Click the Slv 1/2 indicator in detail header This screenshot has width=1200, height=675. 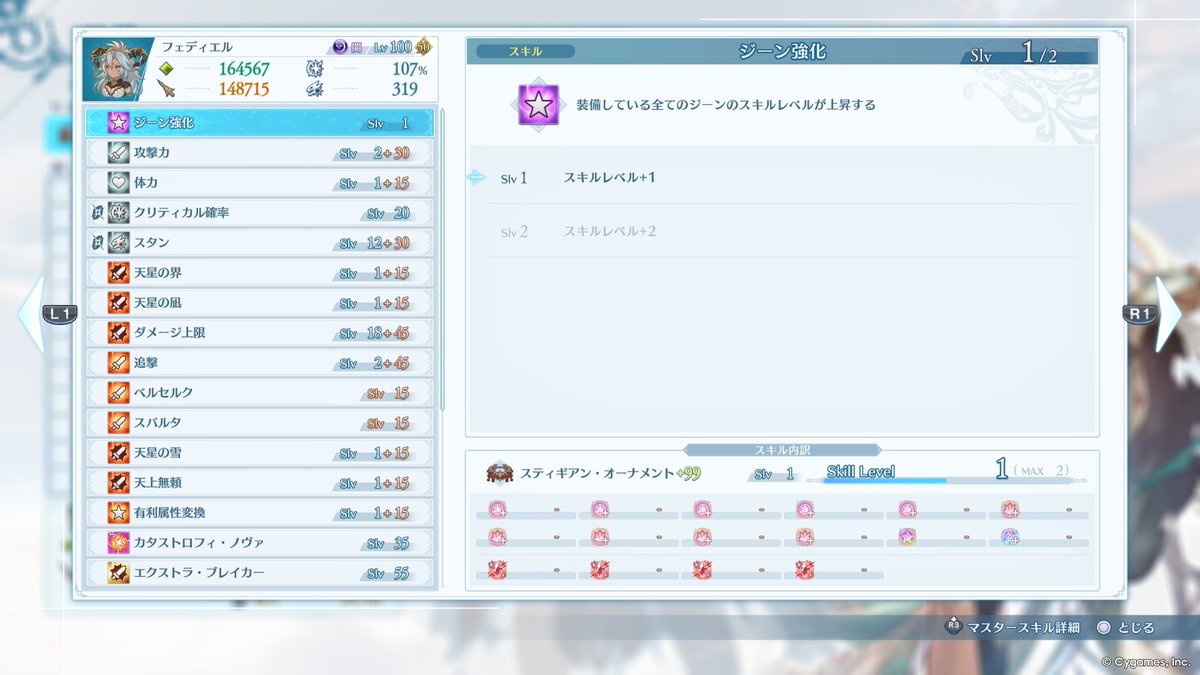click(1013, 54)
